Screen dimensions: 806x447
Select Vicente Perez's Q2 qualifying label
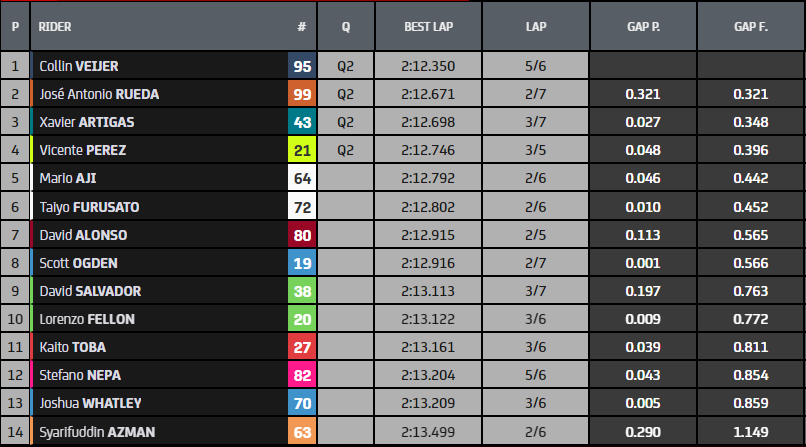(x=345, y=151)
